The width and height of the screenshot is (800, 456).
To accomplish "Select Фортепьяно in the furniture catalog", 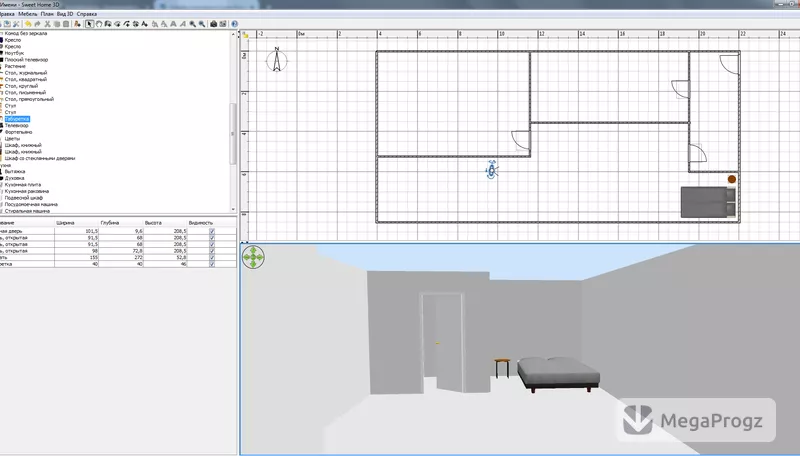I will point(18,132).
